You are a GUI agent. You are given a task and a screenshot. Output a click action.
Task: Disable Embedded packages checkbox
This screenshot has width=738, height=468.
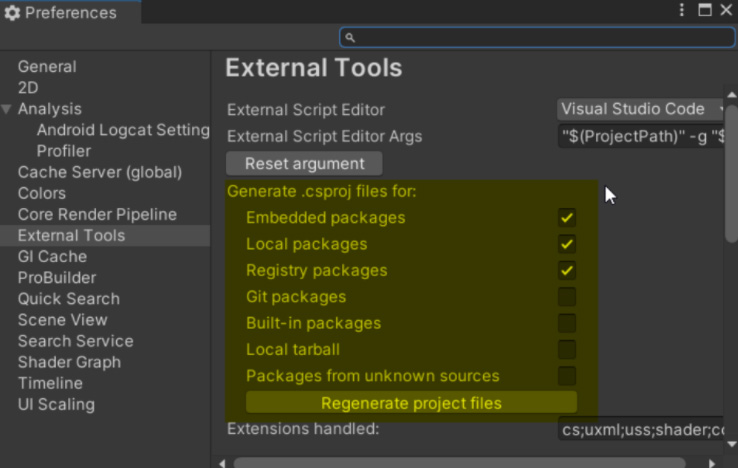point(567,217)
